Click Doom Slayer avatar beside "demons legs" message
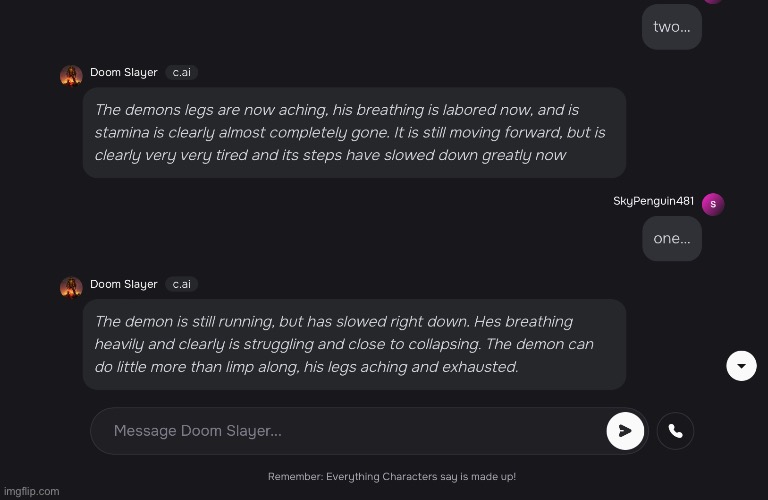 coord(71,75)
